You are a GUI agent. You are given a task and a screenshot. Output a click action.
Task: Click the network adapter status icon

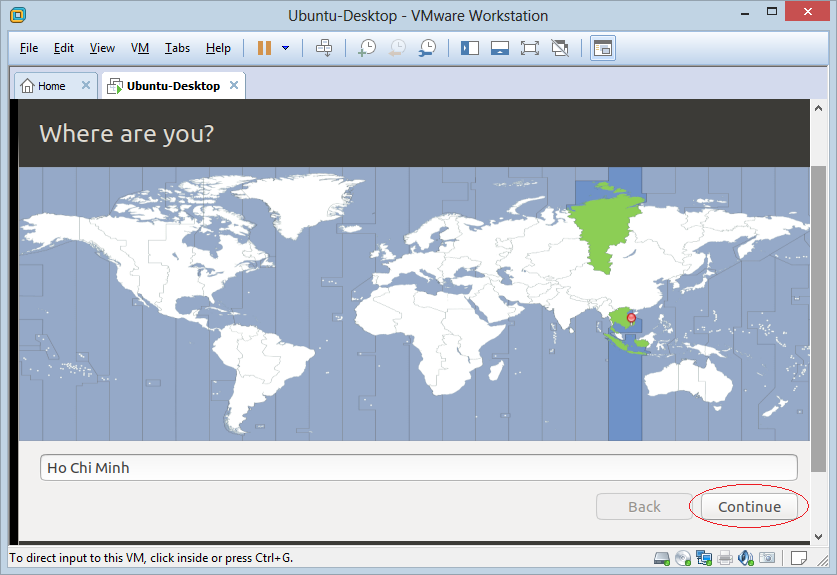(x=704, y=558)
